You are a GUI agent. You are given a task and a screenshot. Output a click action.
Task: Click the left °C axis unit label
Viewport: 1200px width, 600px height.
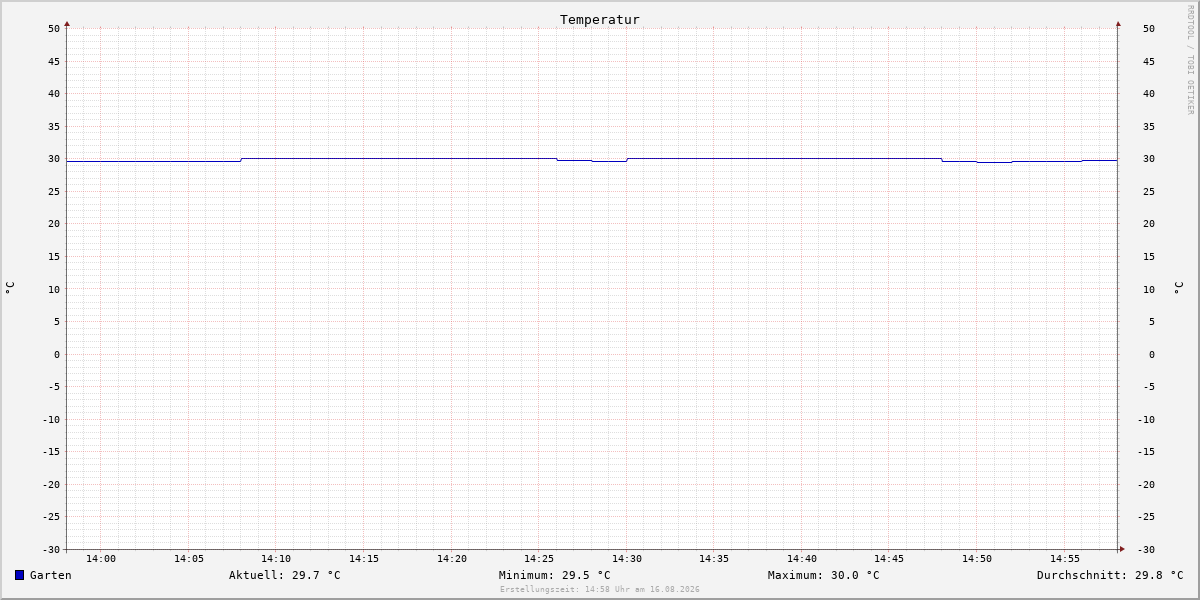[10, 288]
